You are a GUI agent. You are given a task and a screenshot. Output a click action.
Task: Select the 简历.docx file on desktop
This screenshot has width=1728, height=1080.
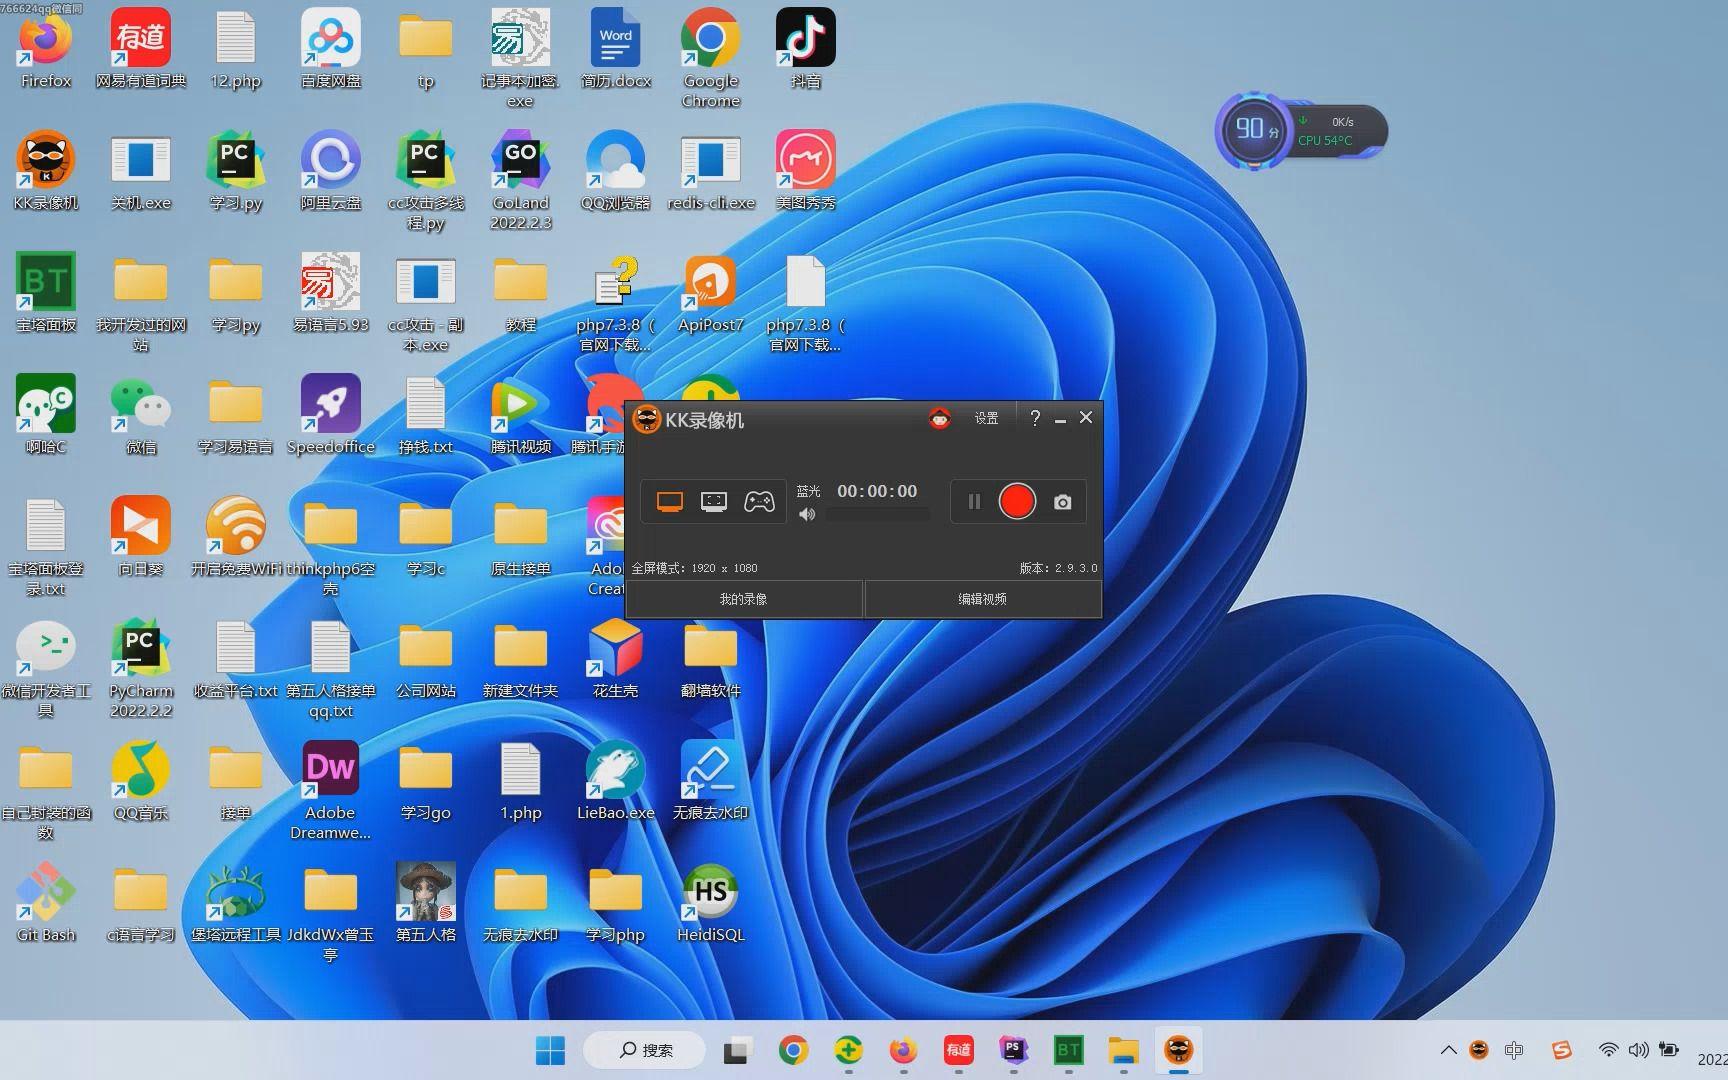click(x=616, y=49)
